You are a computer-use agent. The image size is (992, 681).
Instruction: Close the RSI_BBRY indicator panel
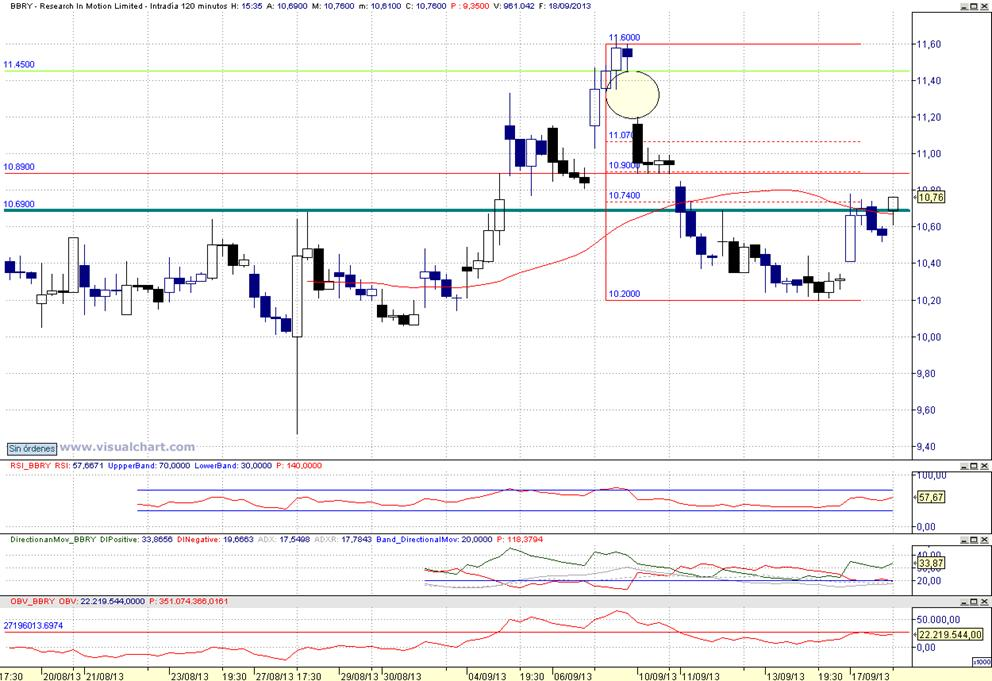click(x=984, y=466)
